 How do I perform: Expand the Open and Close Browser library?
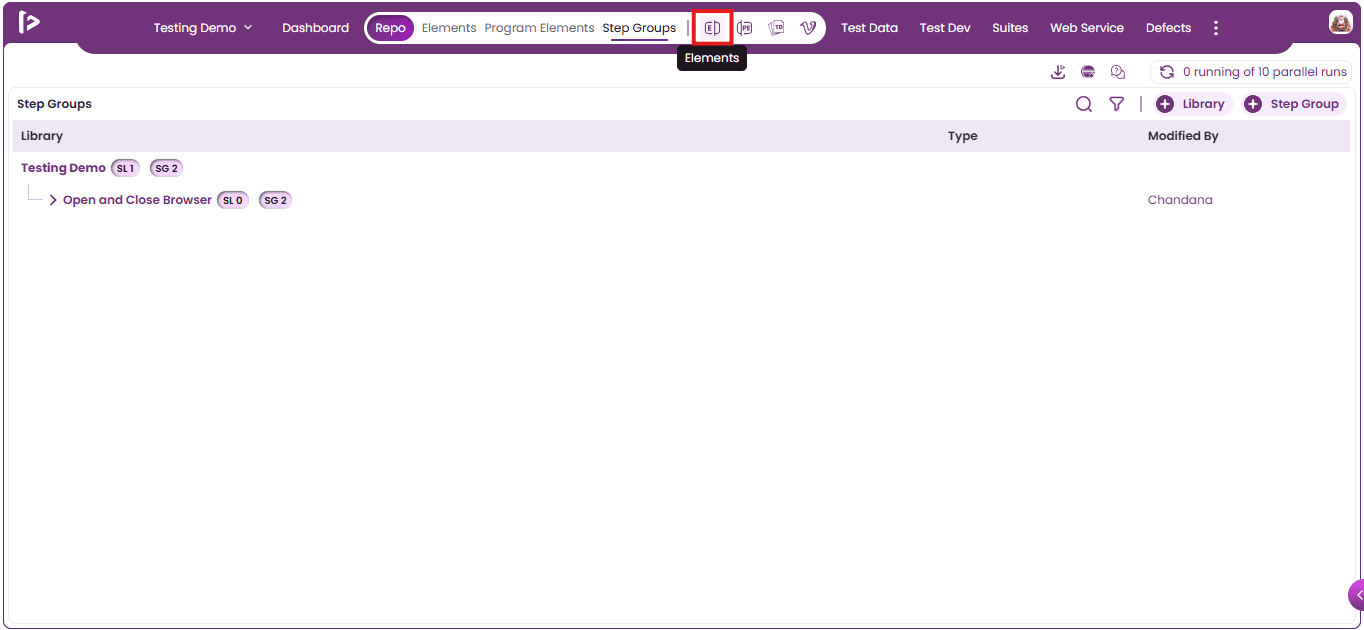53,200
